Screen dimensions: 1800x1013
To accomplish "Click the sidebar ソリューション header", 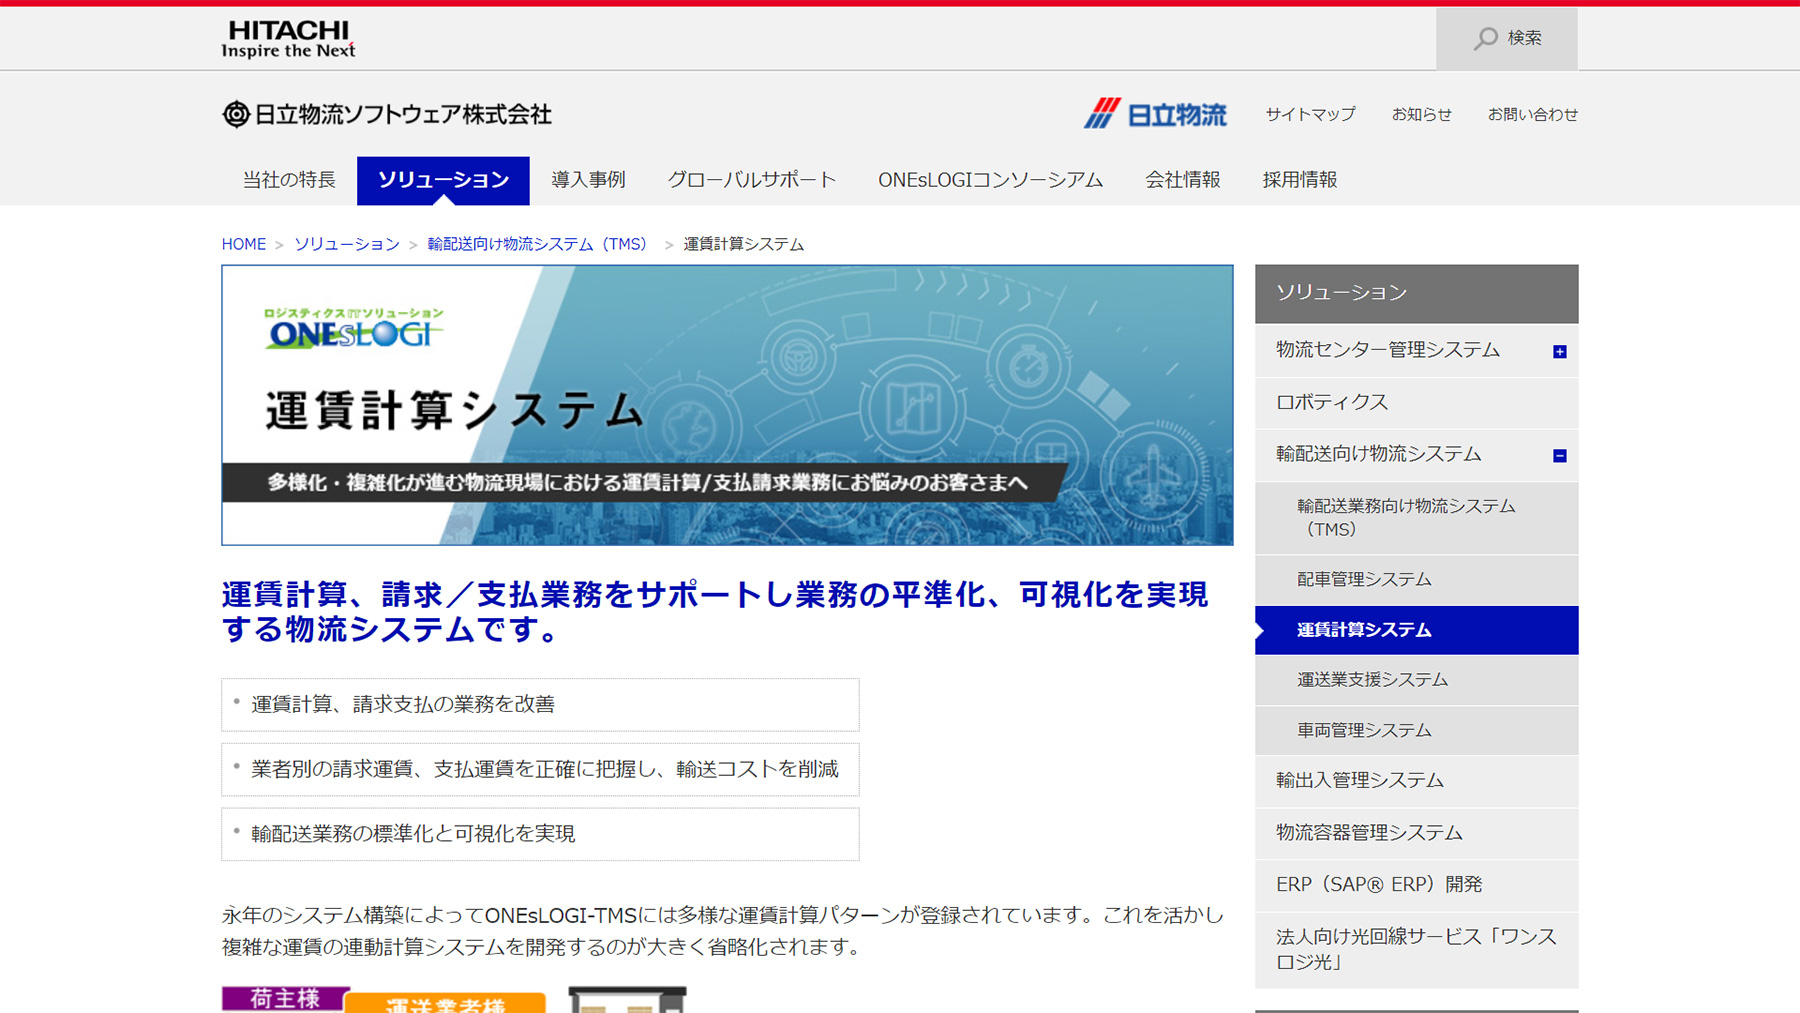I will pos(1416,293).
